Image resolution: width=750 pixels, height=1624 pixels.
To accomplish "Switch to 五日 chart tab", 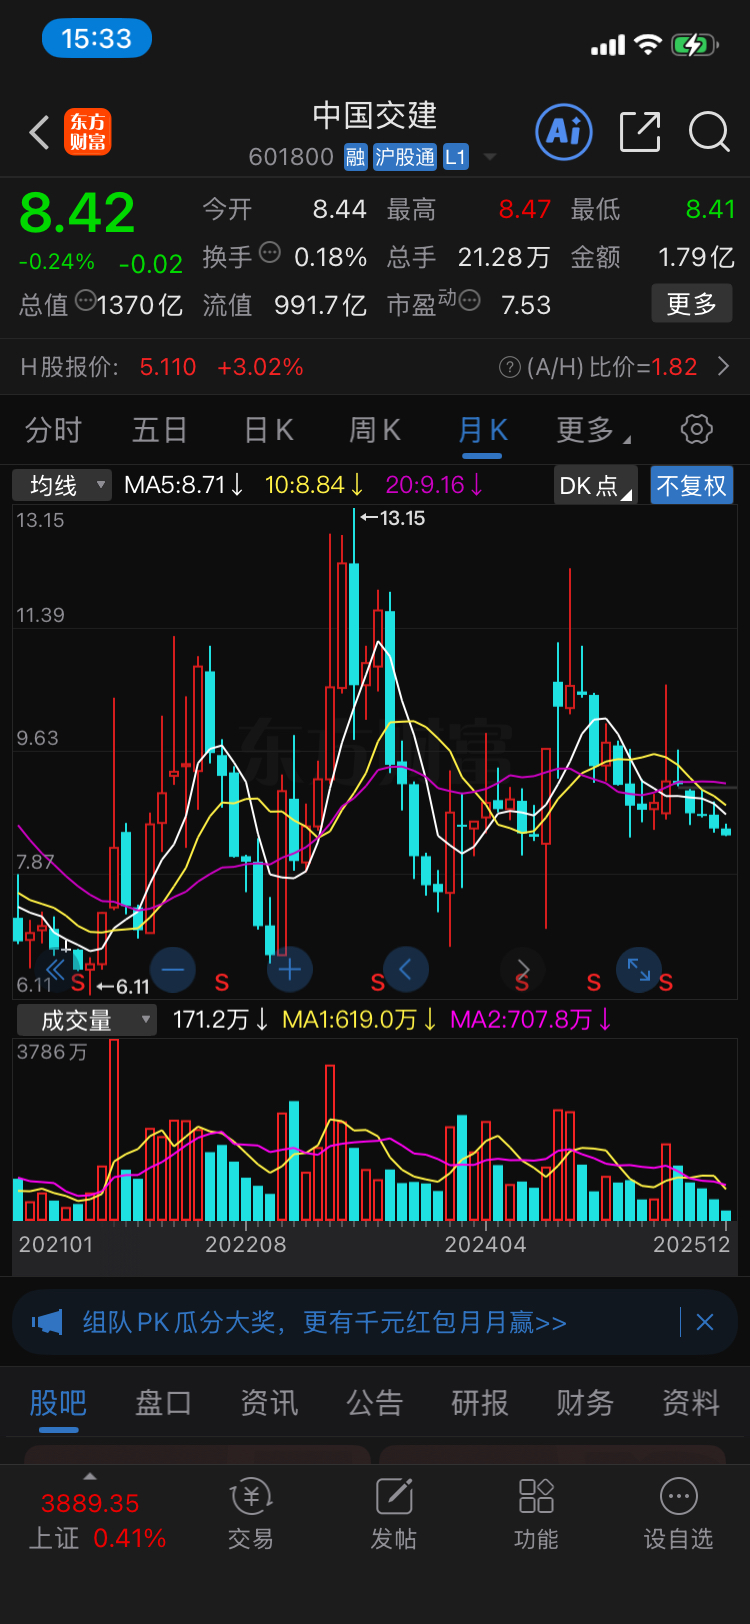I will tap(160, 430).
